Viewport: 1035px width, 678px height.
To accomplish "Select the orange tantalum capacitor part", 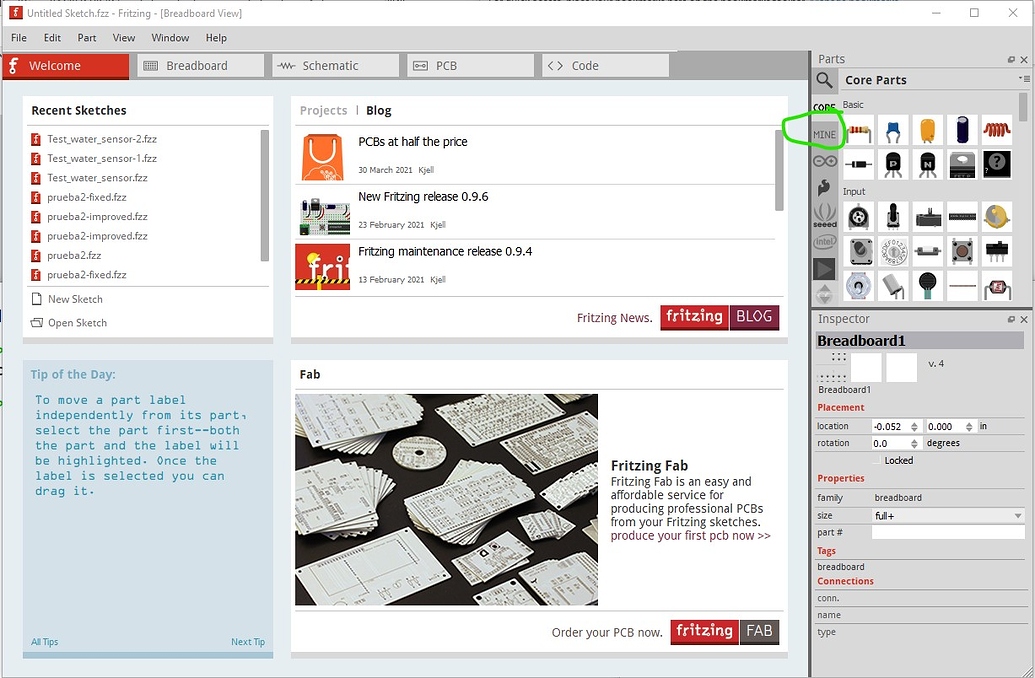I will tap(927, 130).
